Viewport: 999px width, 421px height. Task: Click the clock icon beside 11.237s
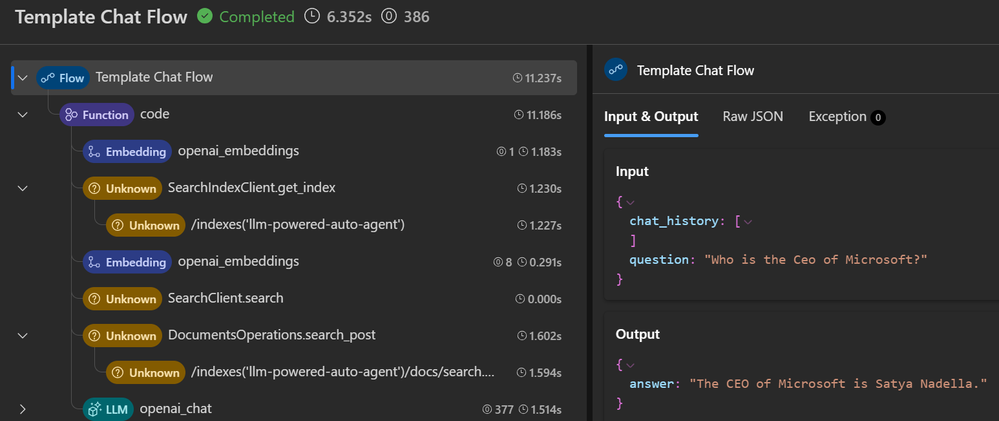517,78
